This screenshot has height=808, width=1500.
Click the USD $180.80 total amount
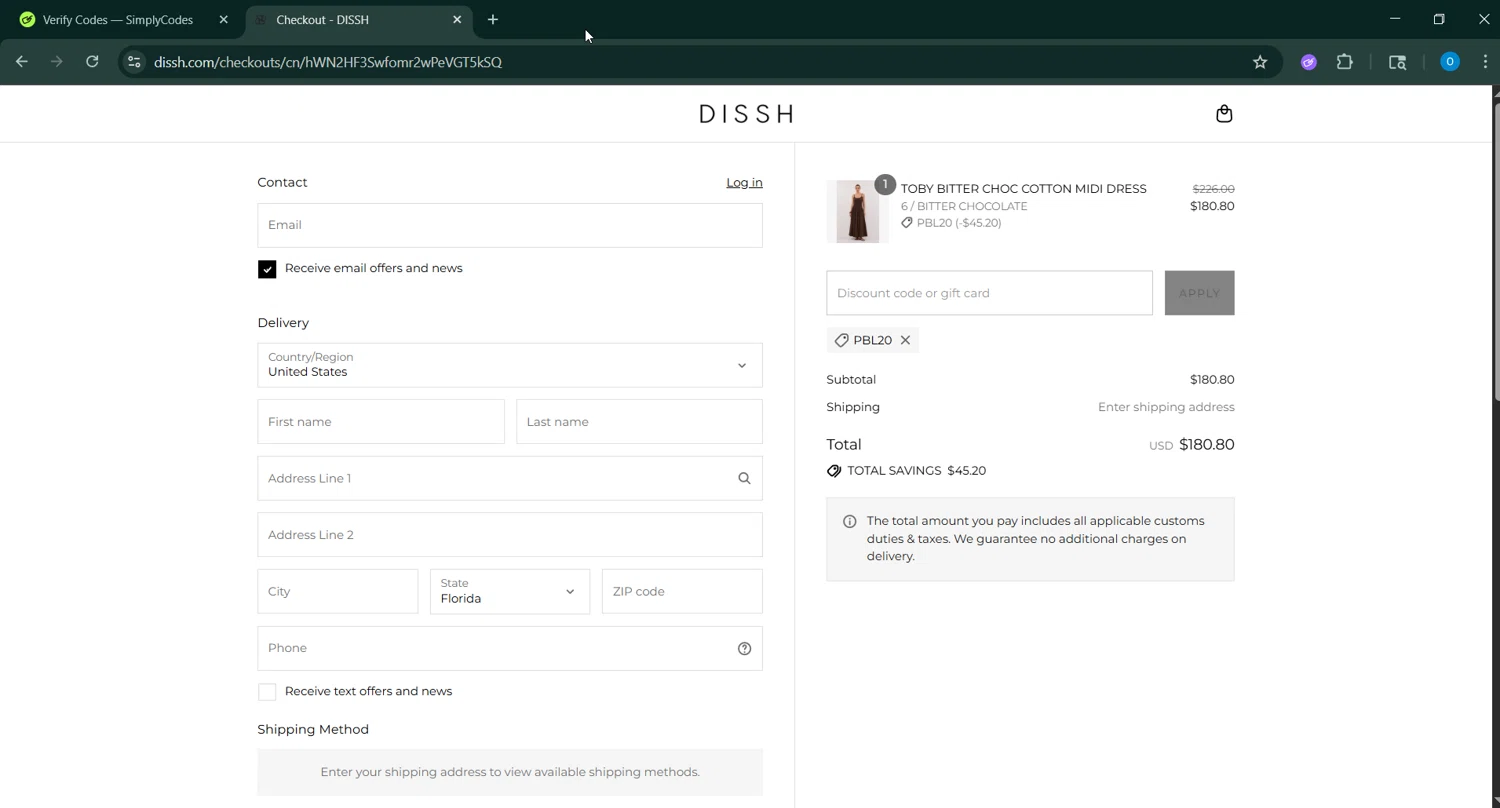click(x=1192, y=445)
